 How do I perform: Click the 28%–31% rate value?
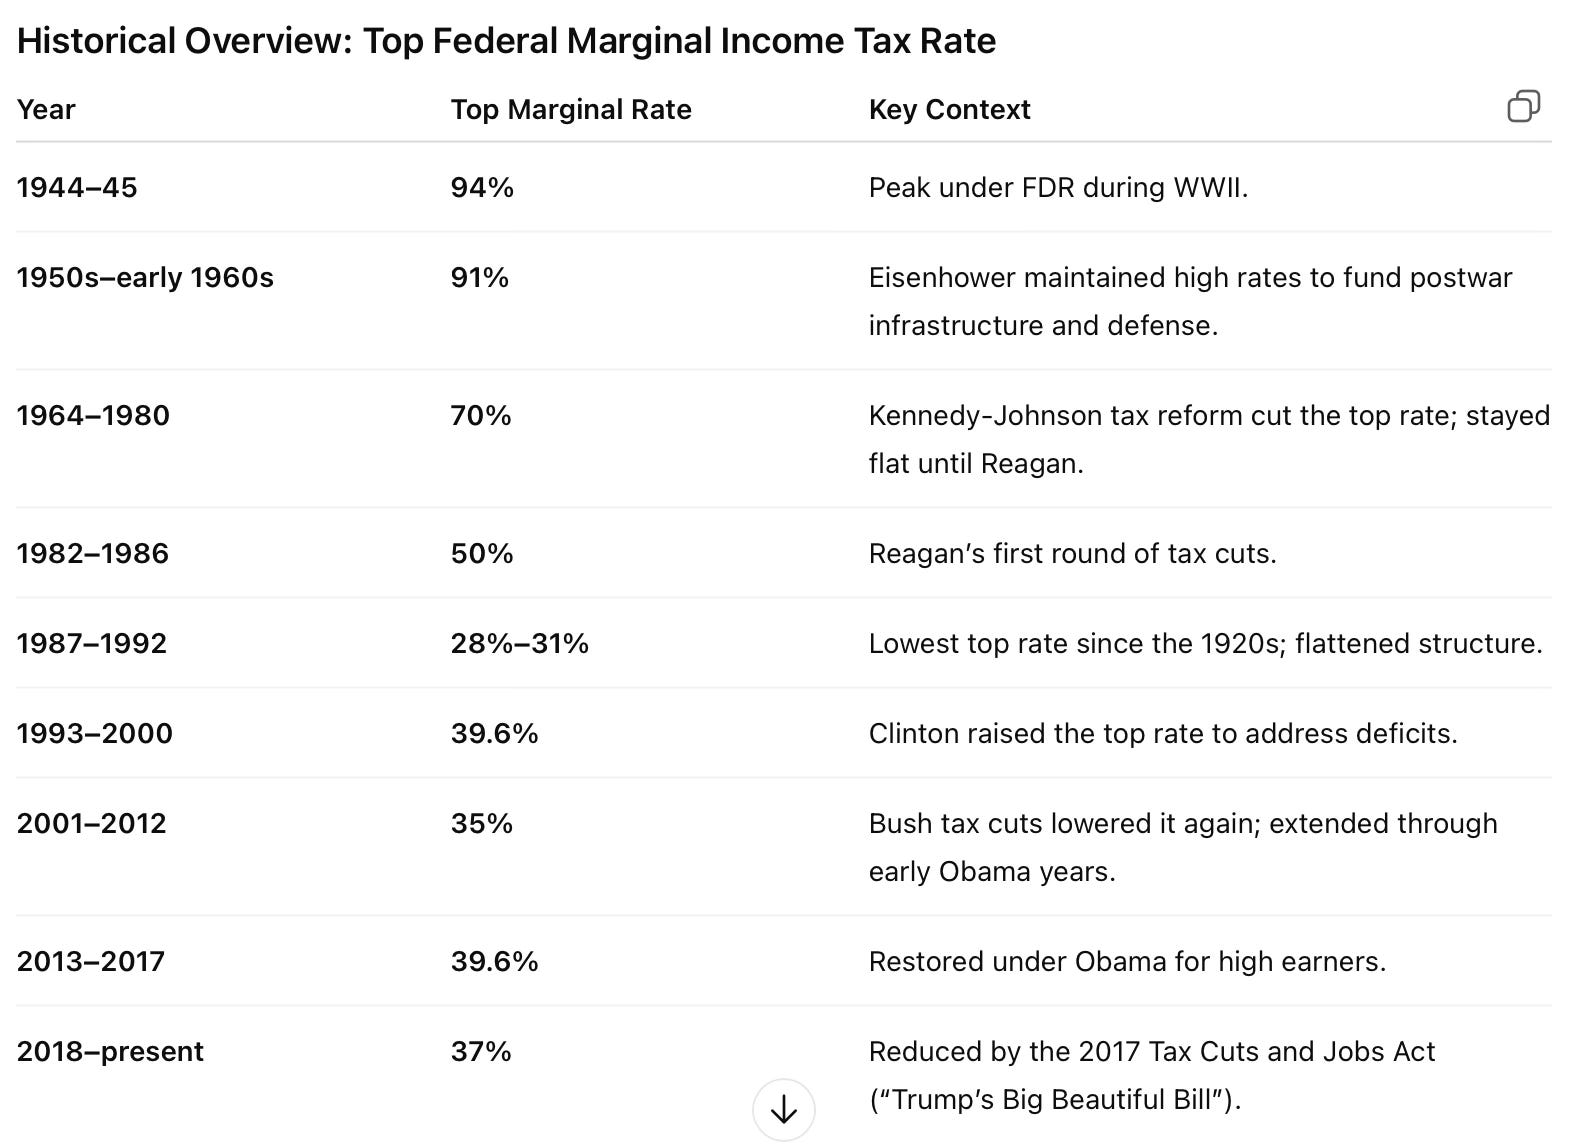[520, 643]
